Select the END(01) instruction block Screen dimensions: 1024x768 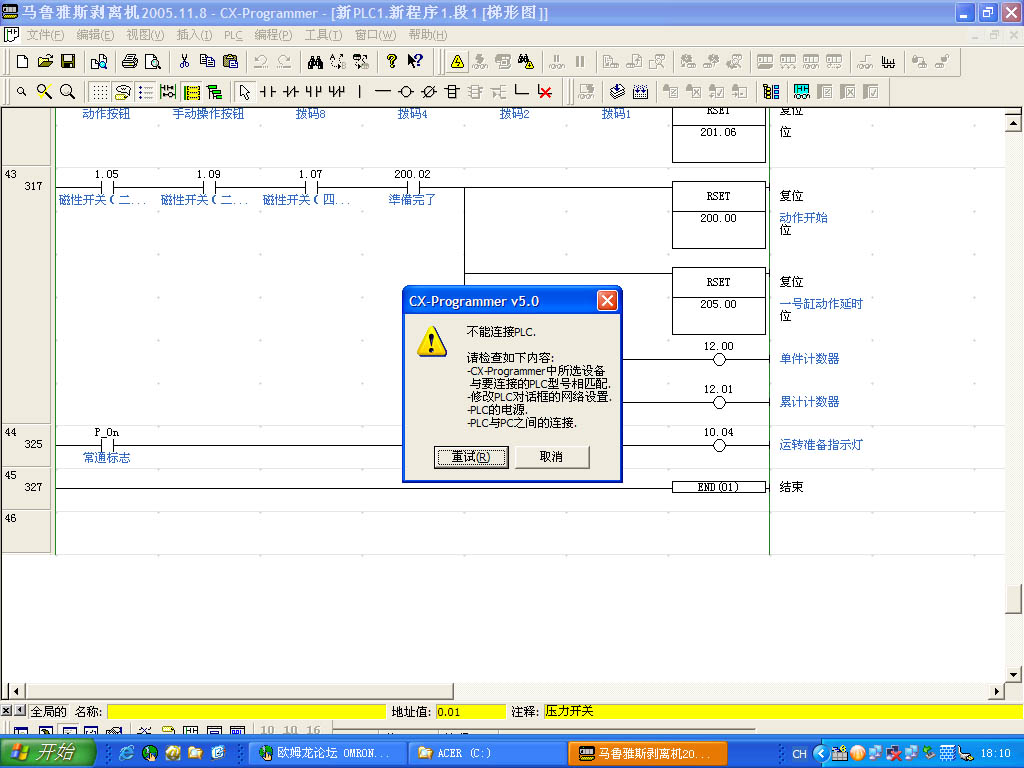[718, 487]
